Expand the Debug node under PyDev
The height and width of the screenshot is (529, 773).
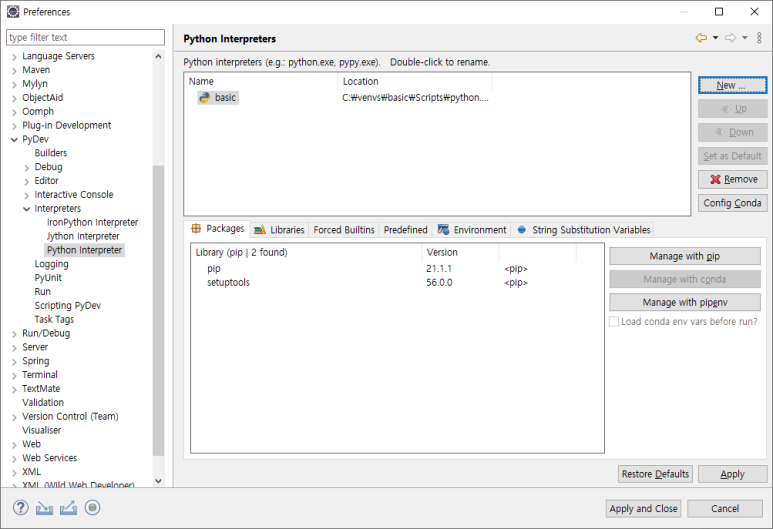[27, 168]
